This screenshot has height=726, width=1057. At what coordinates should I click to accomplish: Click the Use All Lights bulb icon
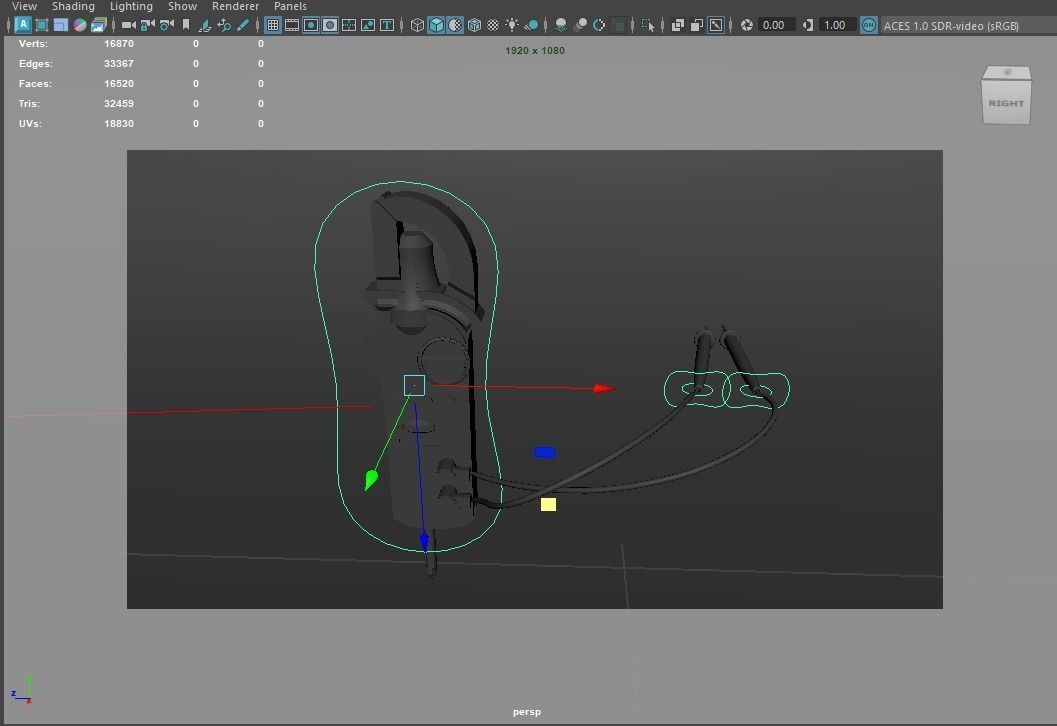point(512,25)
